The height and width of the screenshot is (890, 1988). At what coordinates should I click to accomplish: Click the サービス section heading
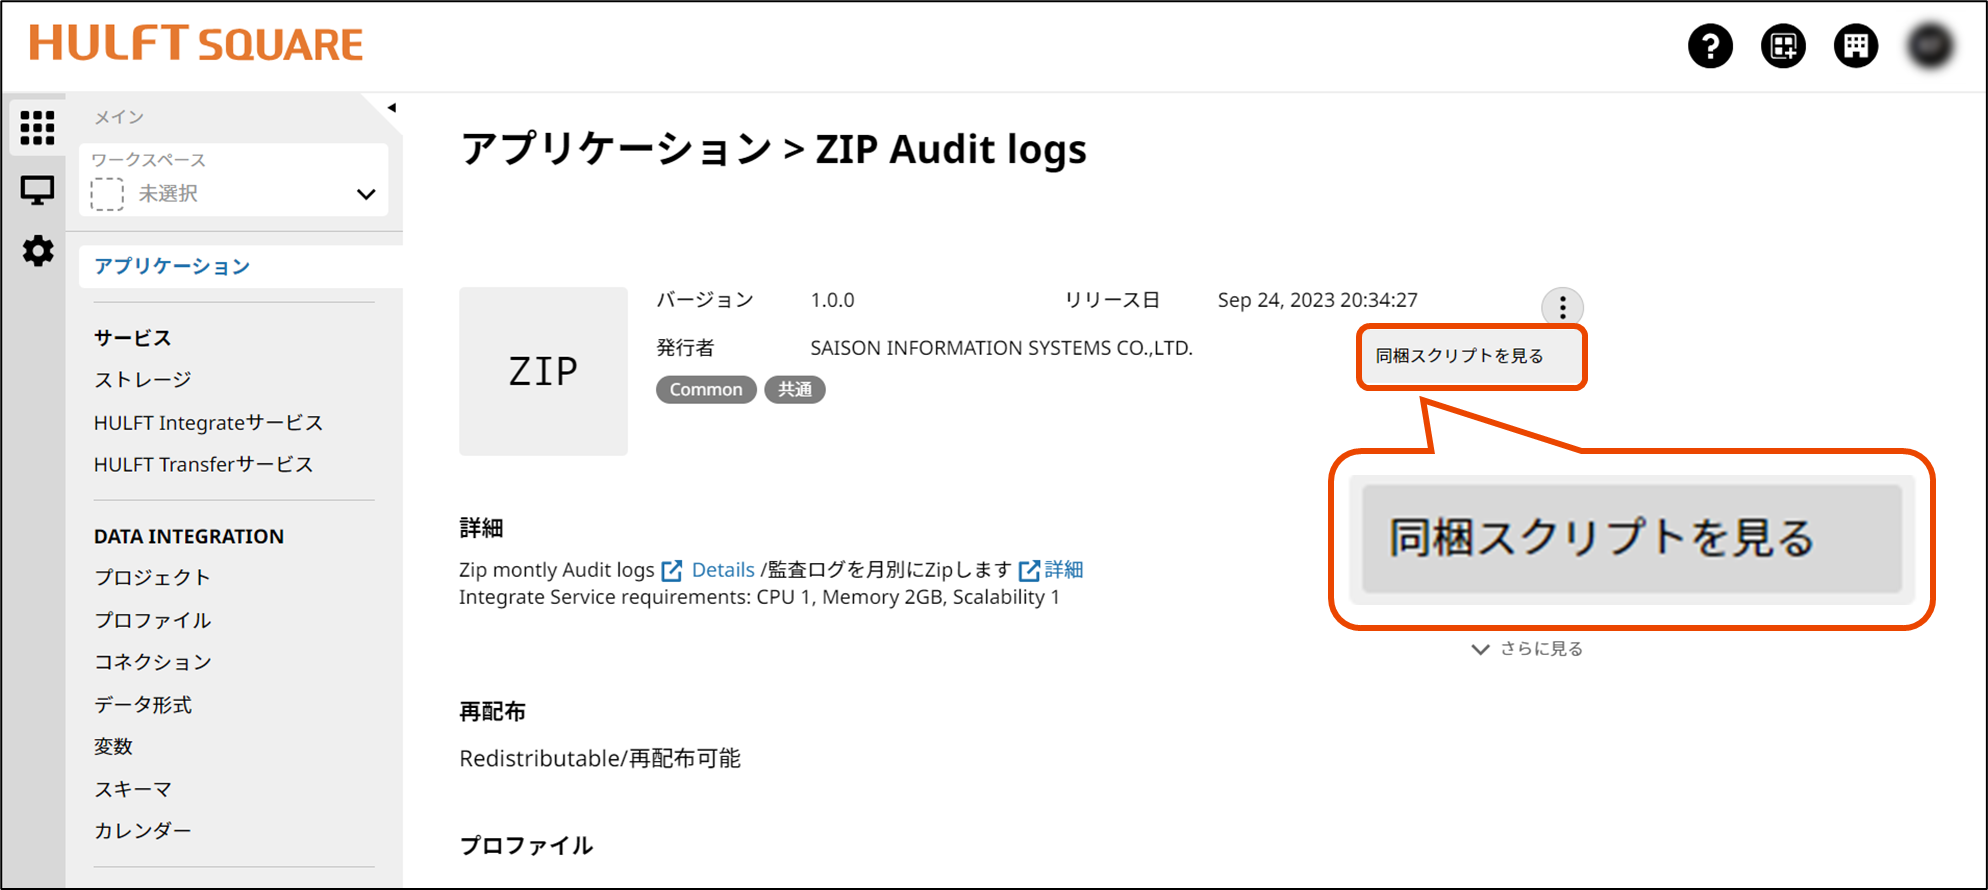[132, 338]
